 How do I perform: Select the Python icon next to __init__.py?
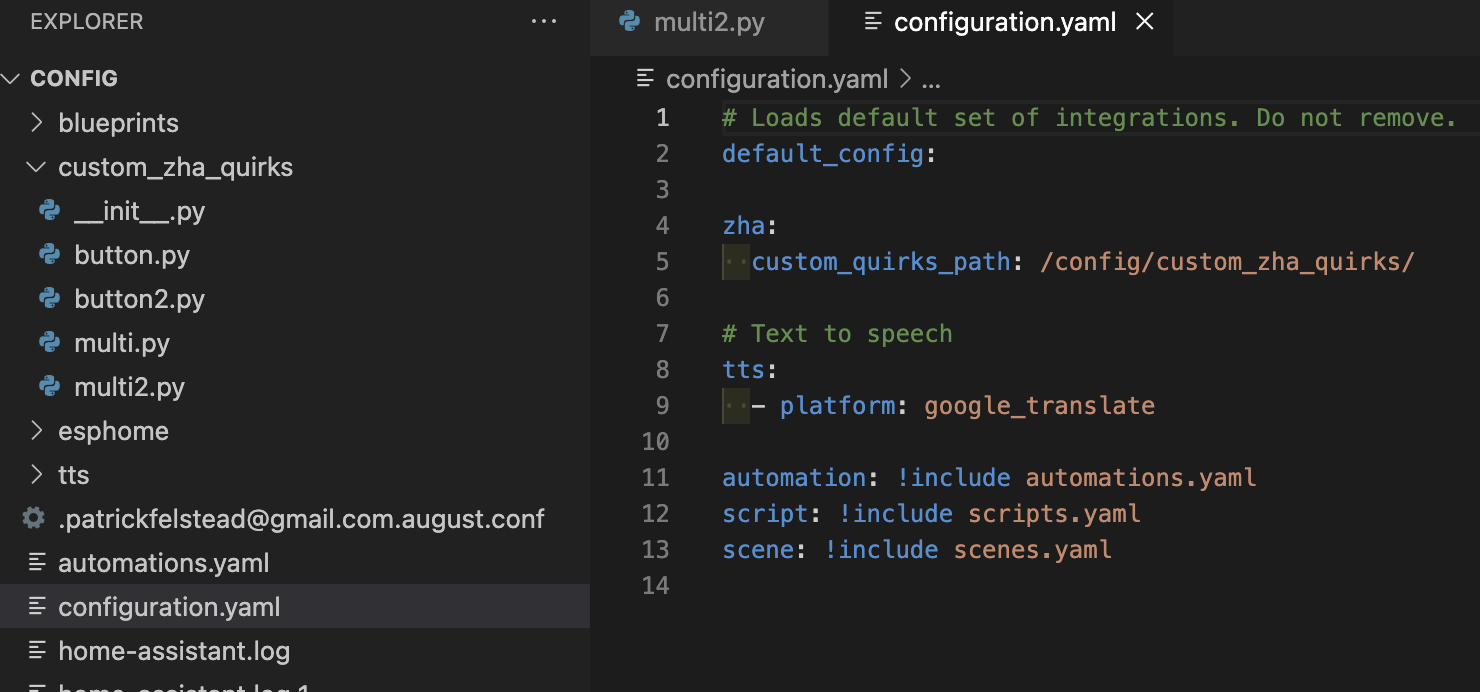pyautogui.click(x=50, y=211)
